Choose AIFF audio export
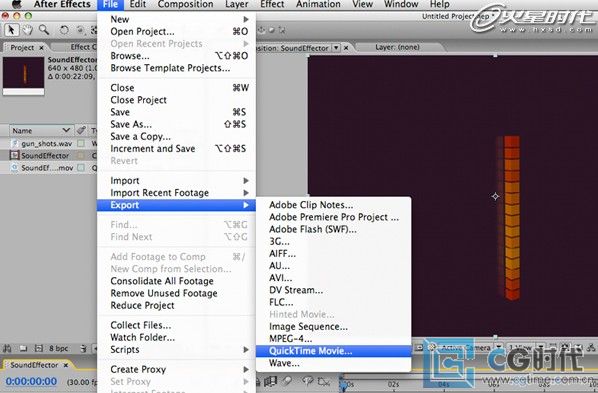 (334, 254)
